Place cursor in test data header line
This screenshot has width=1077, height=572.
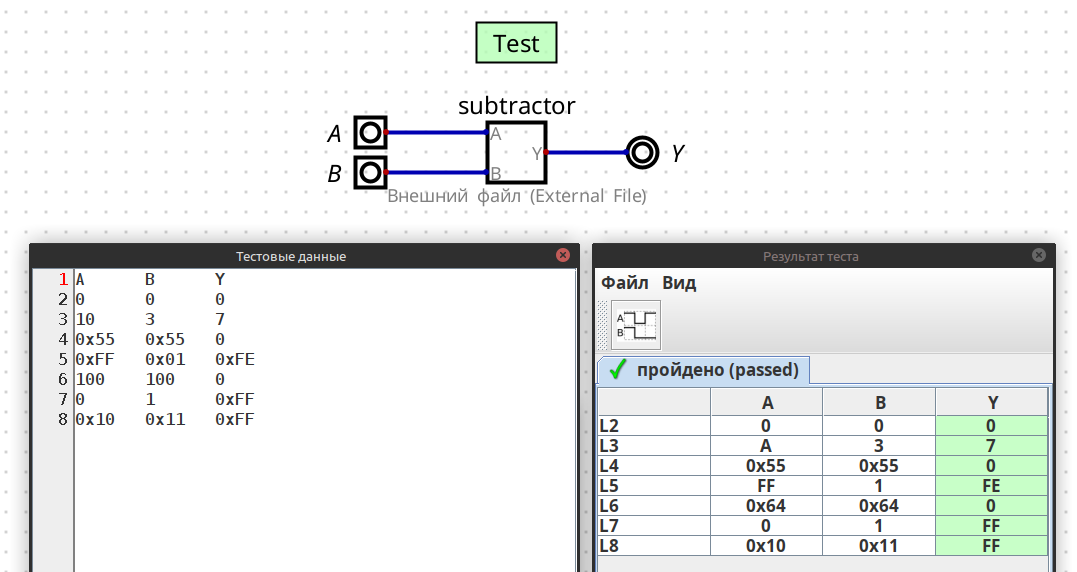pos(324,279)
